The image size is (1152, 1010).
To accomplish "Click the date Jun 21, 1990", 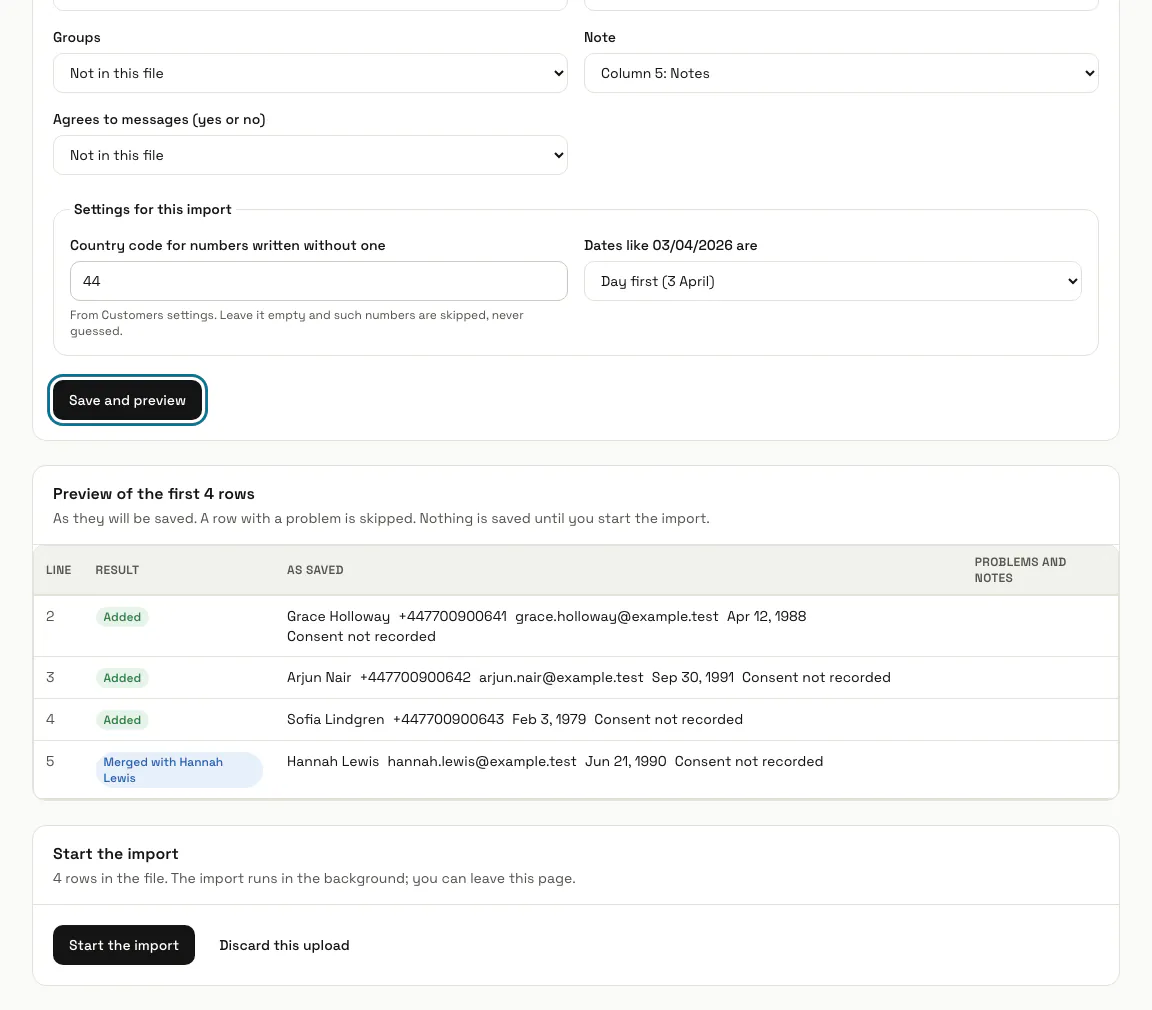I will tap(625, 761).
